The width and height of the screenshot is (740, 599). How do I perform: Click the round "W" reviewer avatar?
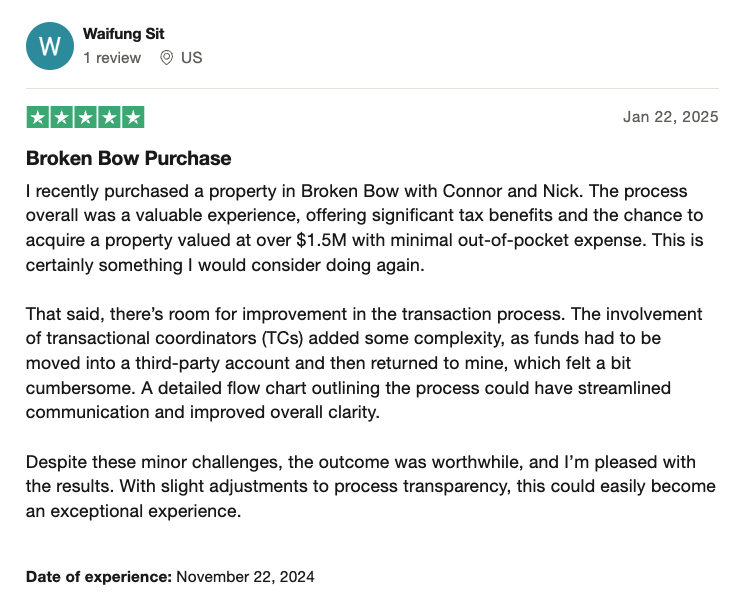pos(50,46)
